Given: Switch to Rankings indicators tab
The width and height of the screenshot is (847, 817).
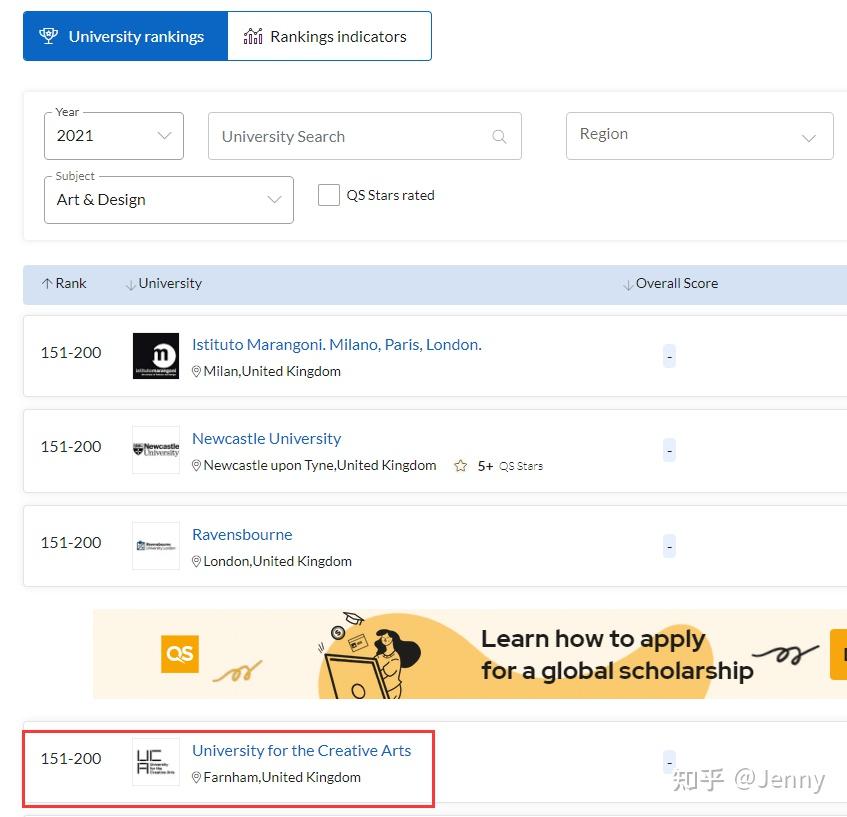Looking at the screenshot, I should (329, 37).
